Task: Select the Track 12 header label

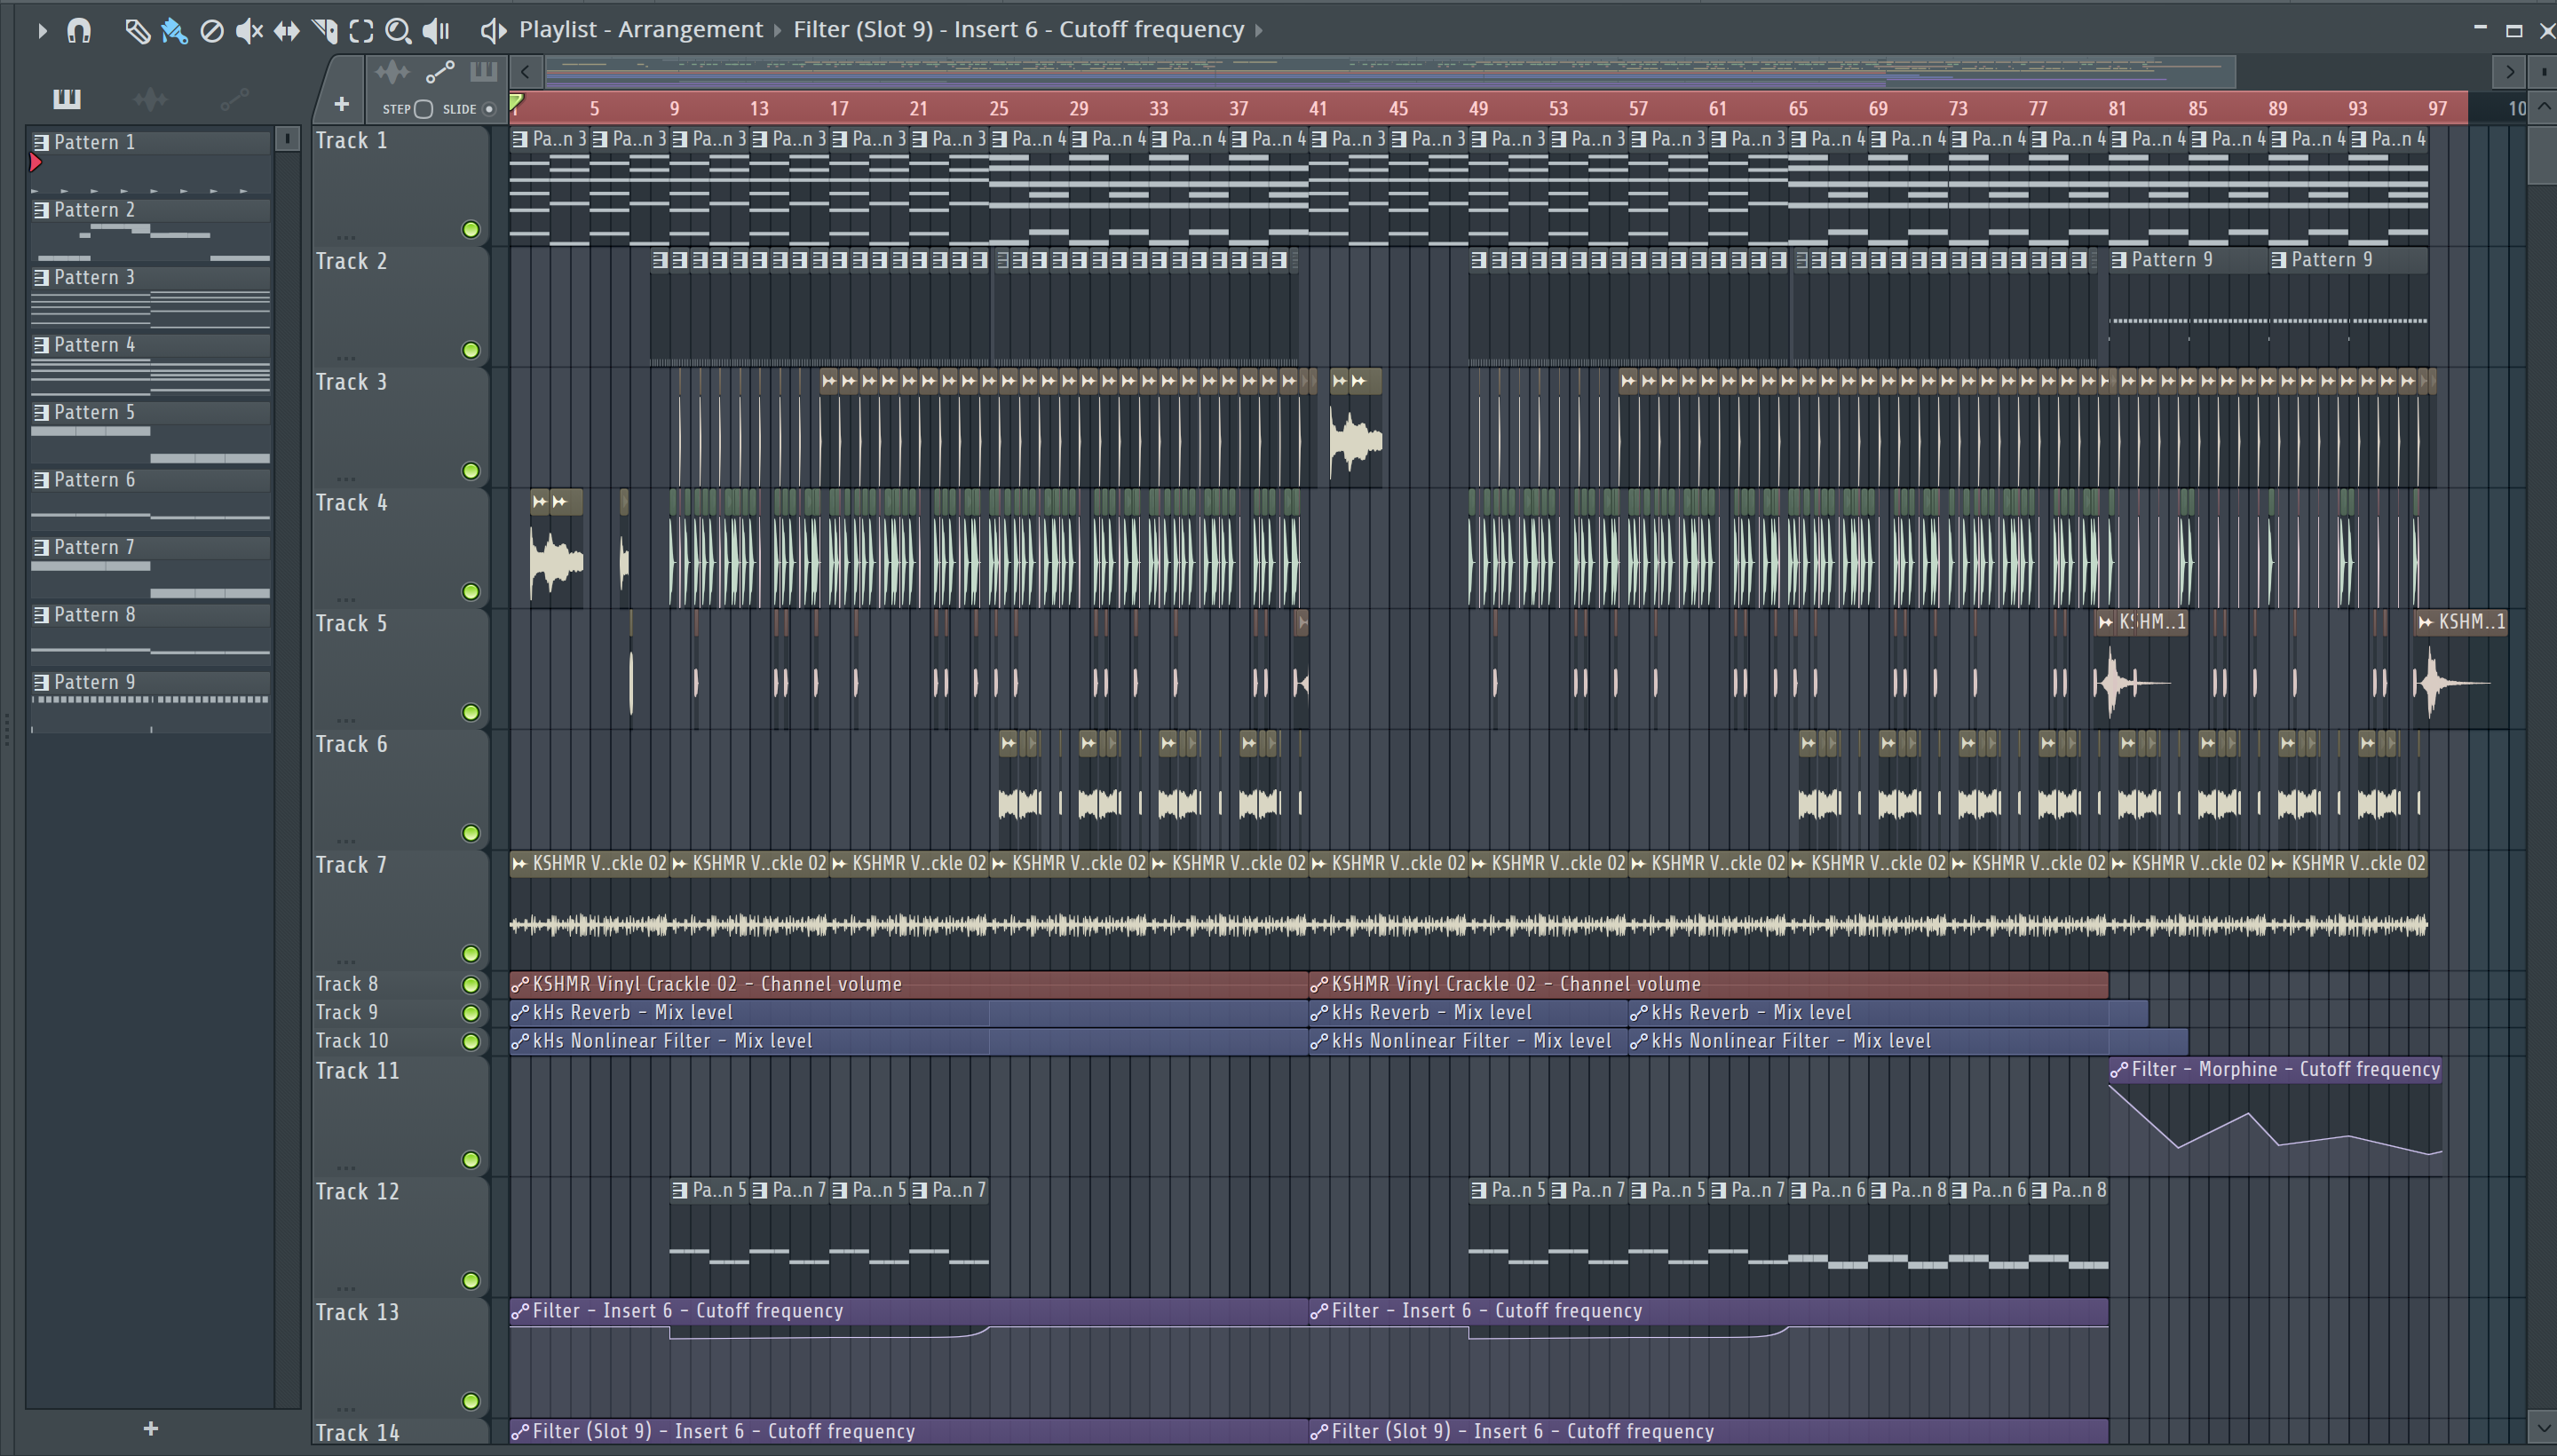Action: pos(357,1191)
